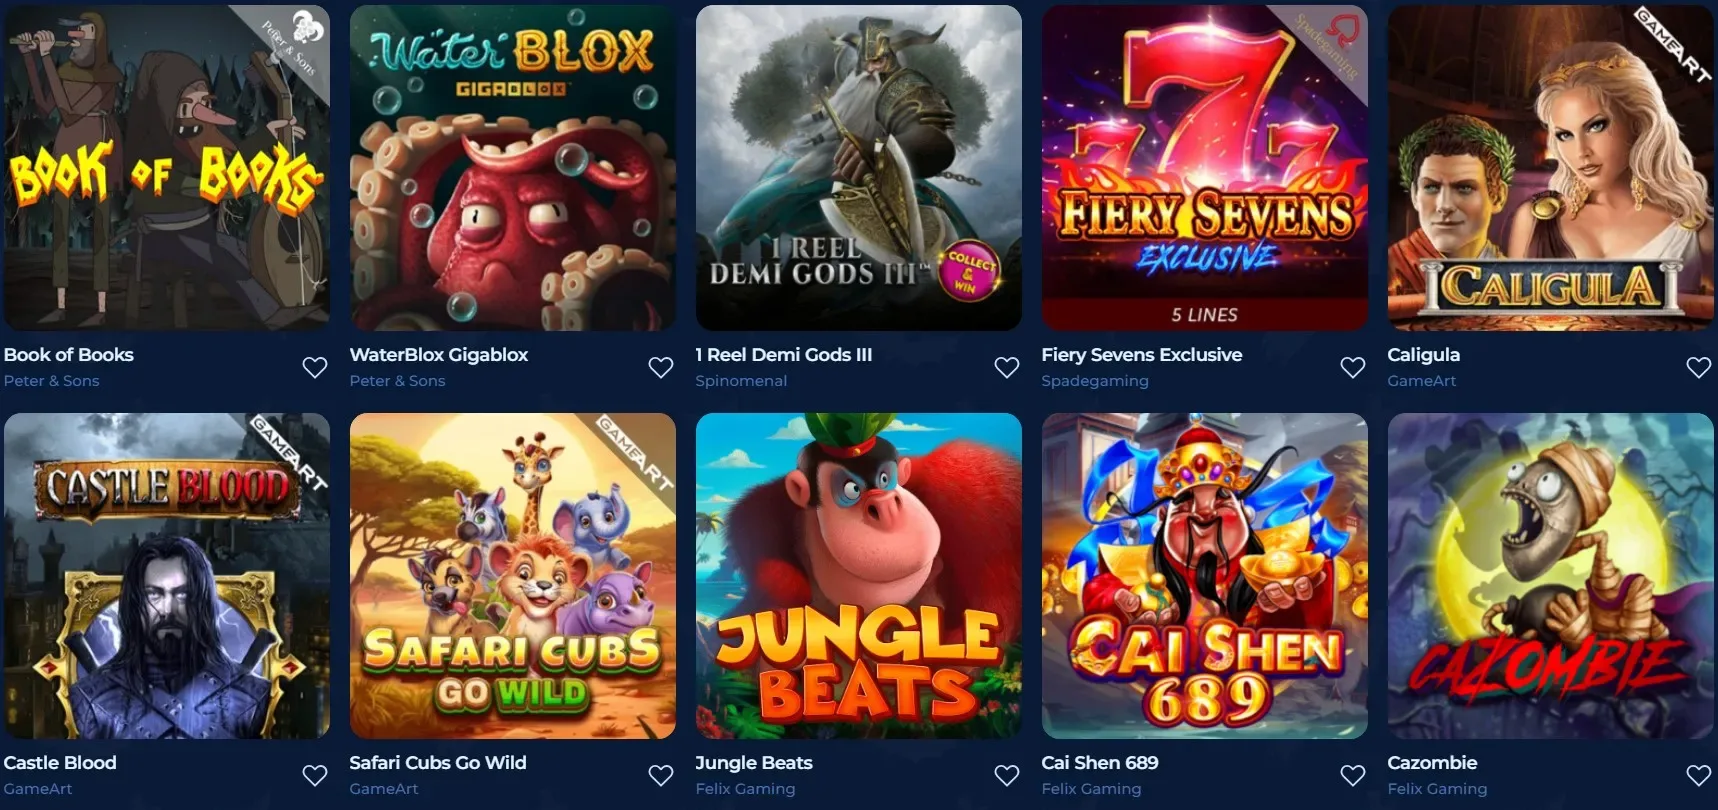Open the Fiery Sevens Exclusive thumbnail

tap(1205, 168)
